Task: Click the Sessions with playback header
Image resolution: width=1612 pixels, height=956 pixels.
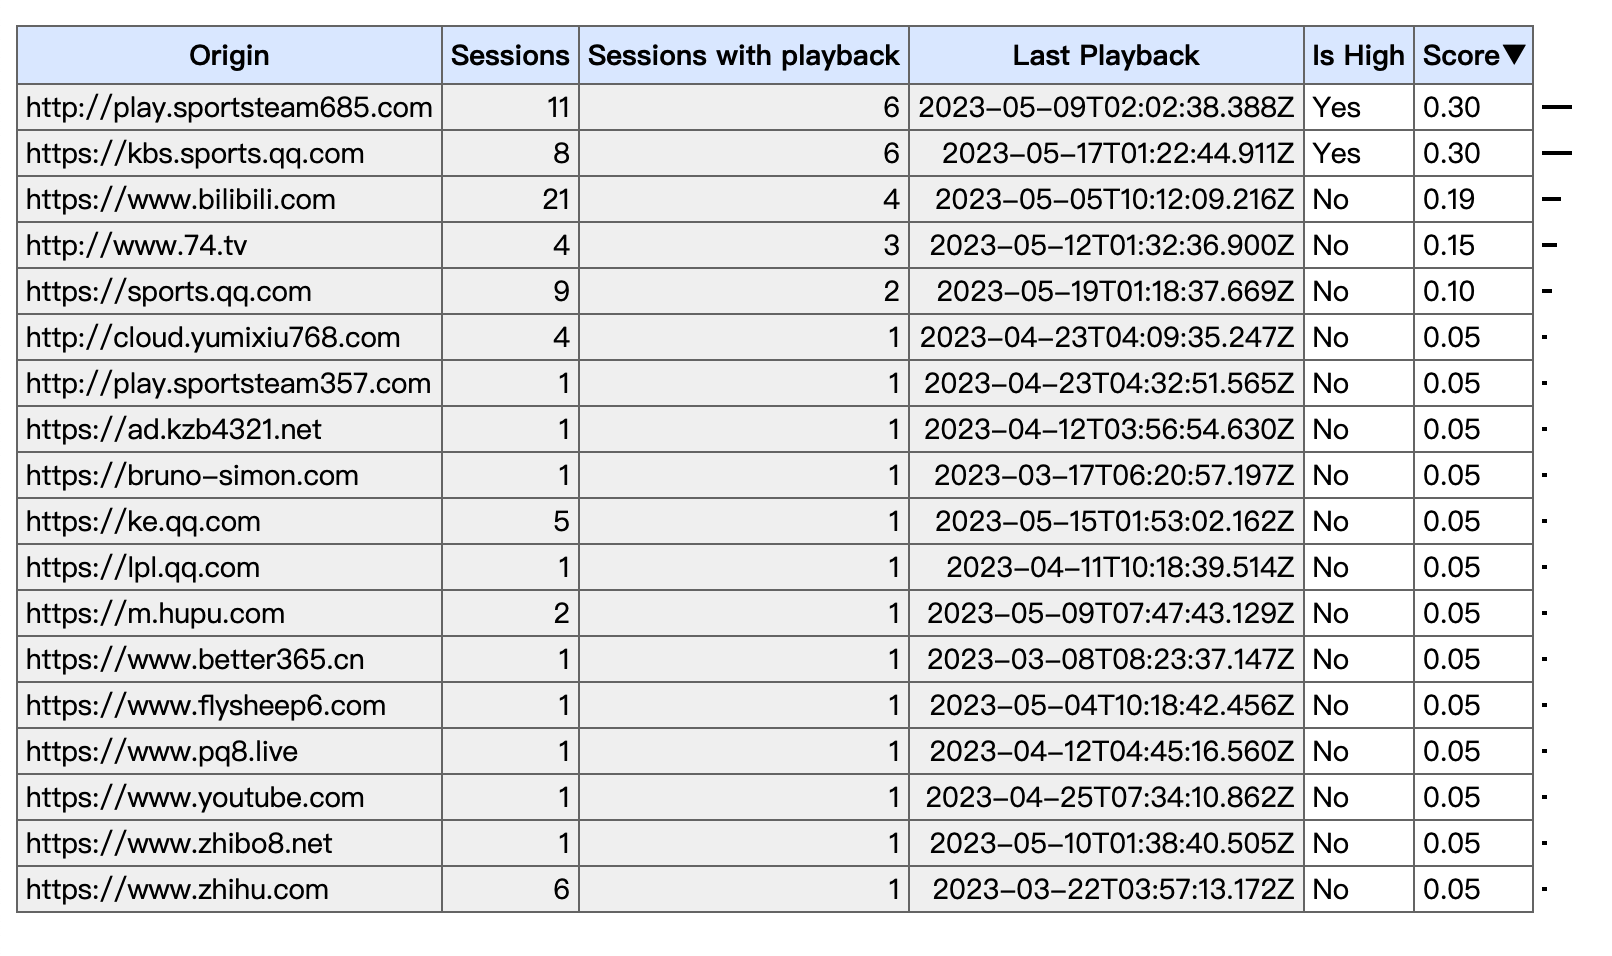Action: pos(743,56)
